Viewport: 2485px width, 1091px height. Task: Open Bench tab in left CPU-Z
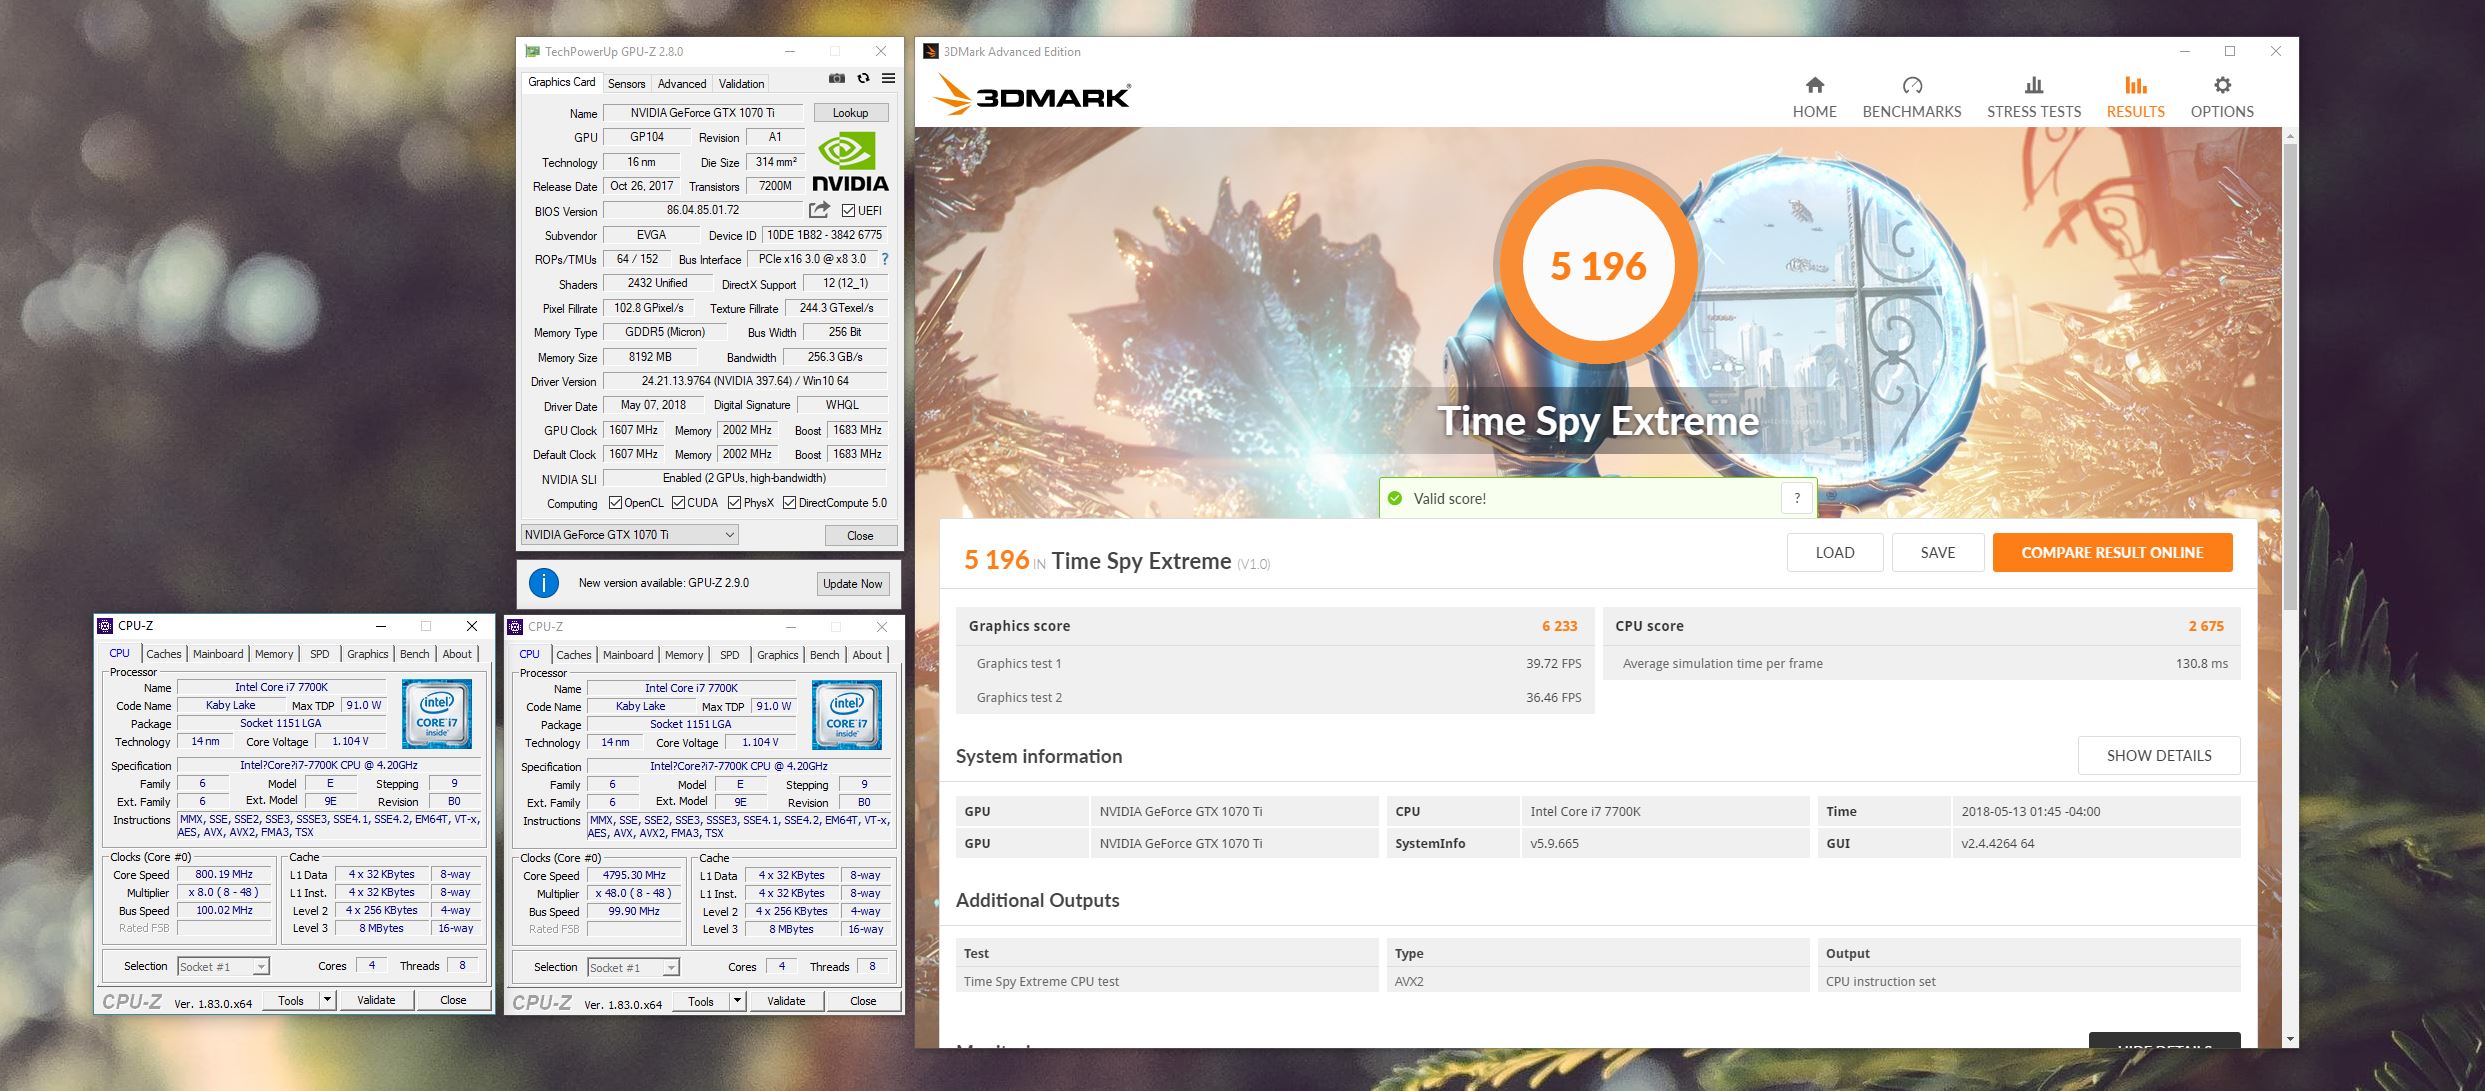coord(414,654)
